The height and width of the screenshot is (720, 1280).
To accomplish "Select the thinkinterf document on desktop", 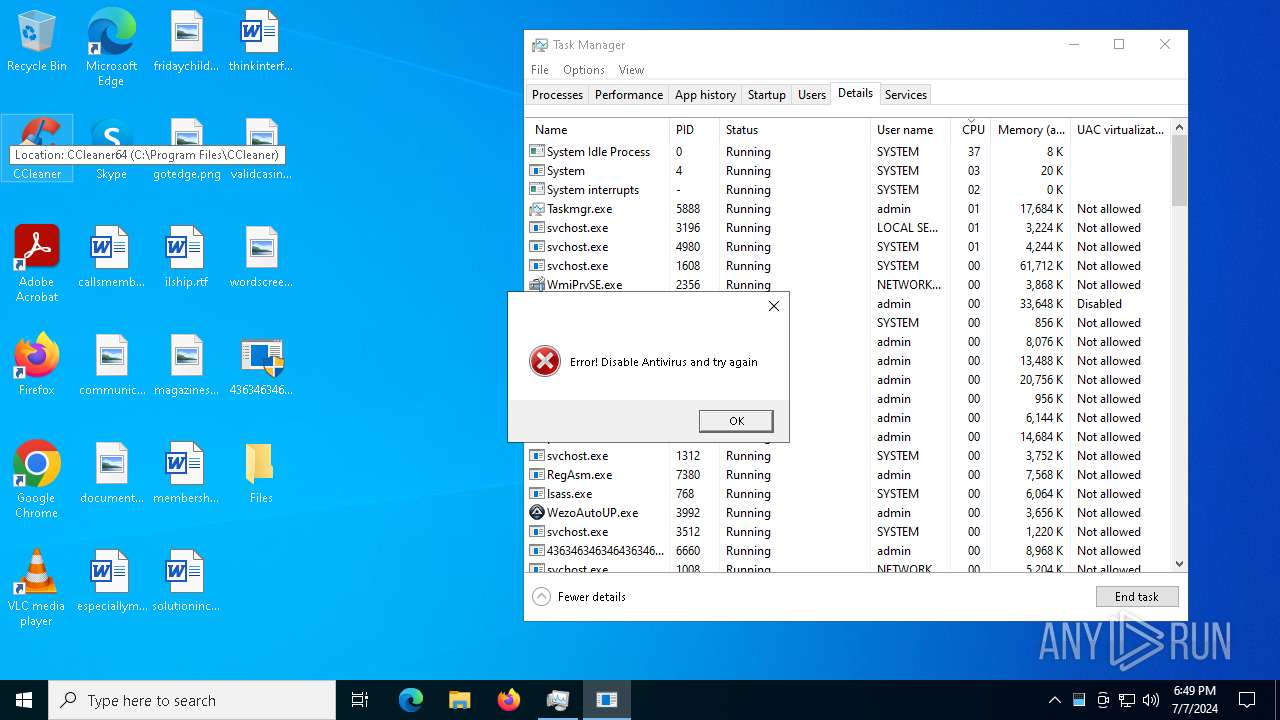I will pos(261,42).
